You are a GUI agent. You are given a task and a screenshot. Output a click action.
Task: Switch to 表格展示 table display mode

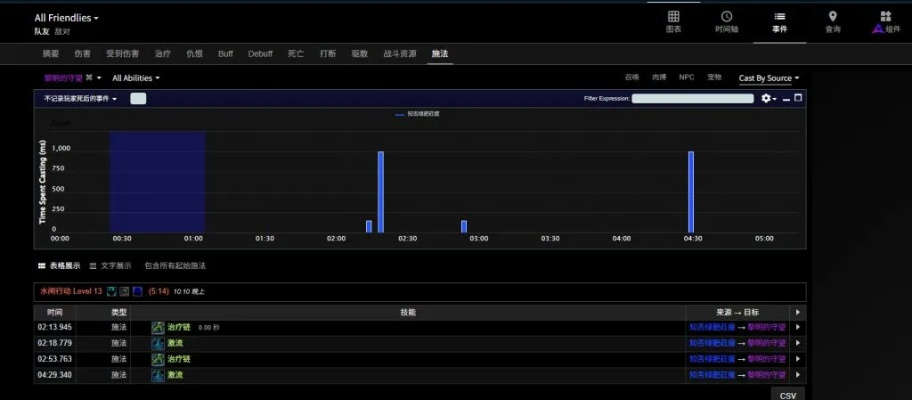(59, 266)
